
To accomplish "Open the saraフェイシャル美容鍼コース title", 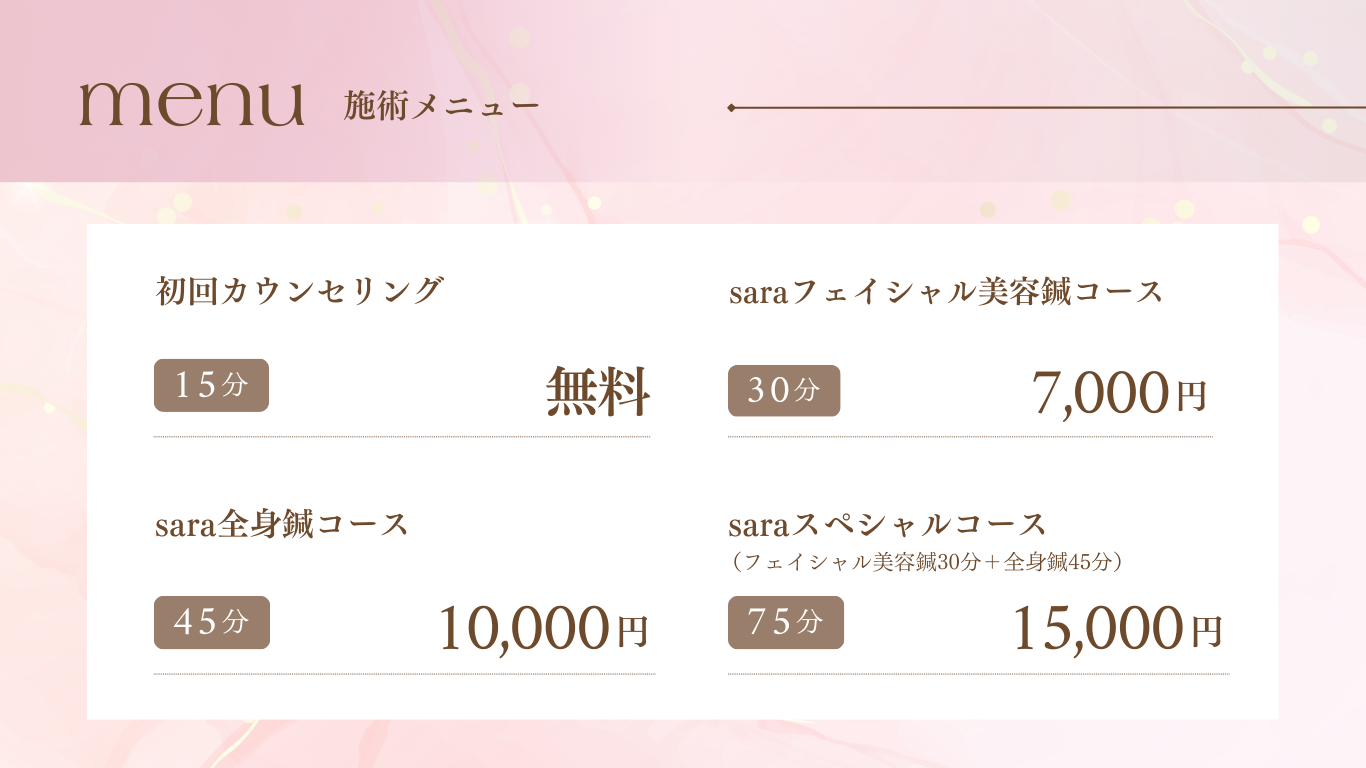I will 946,292.
